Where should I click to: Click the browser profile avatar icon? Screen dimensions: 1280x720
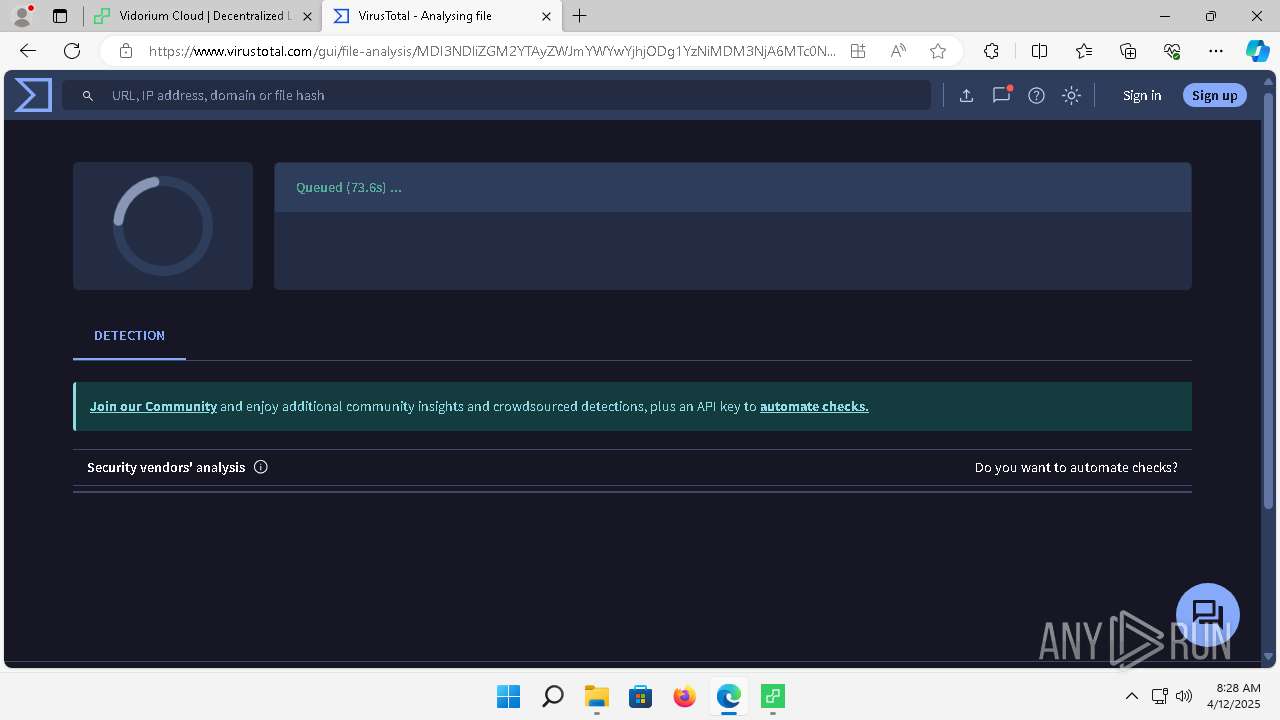[x=21, y=16]
